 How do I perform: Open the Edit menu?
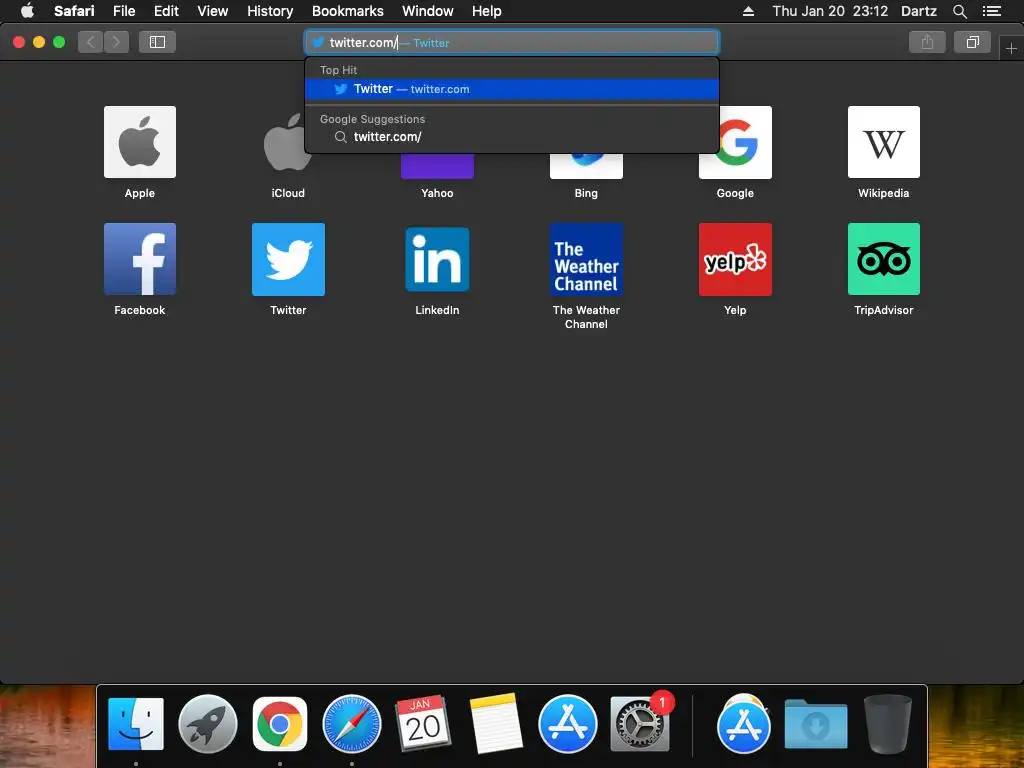166,11
